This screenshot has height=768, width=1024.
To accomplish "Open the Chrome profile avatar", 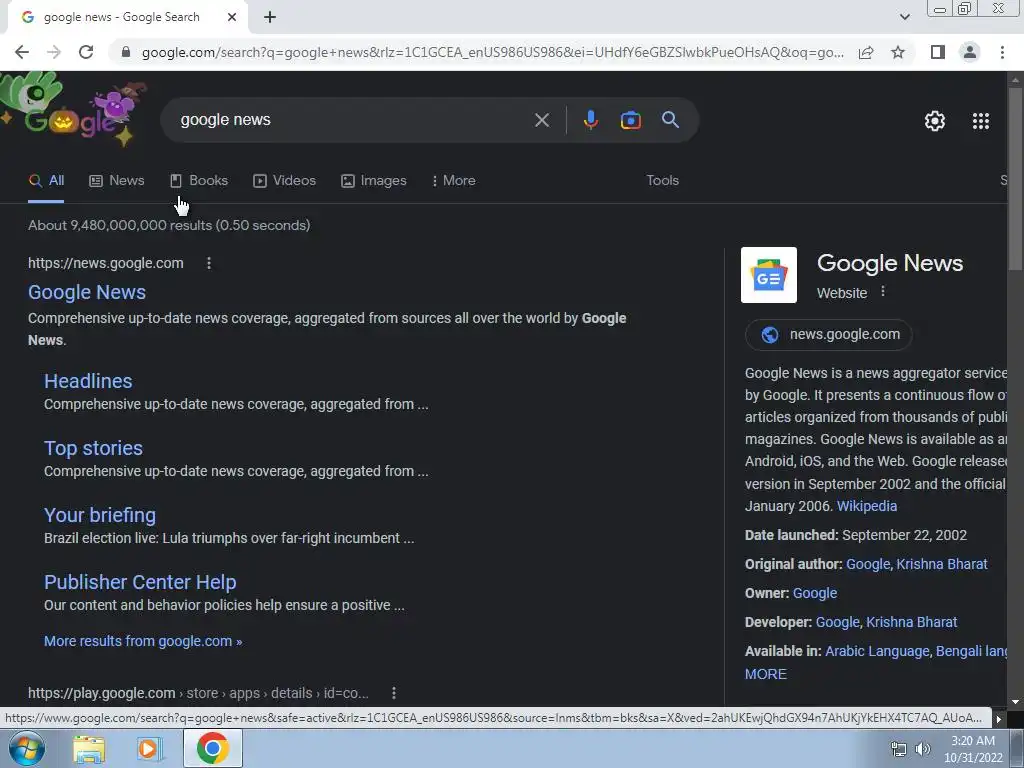I will tap(970, 52).
